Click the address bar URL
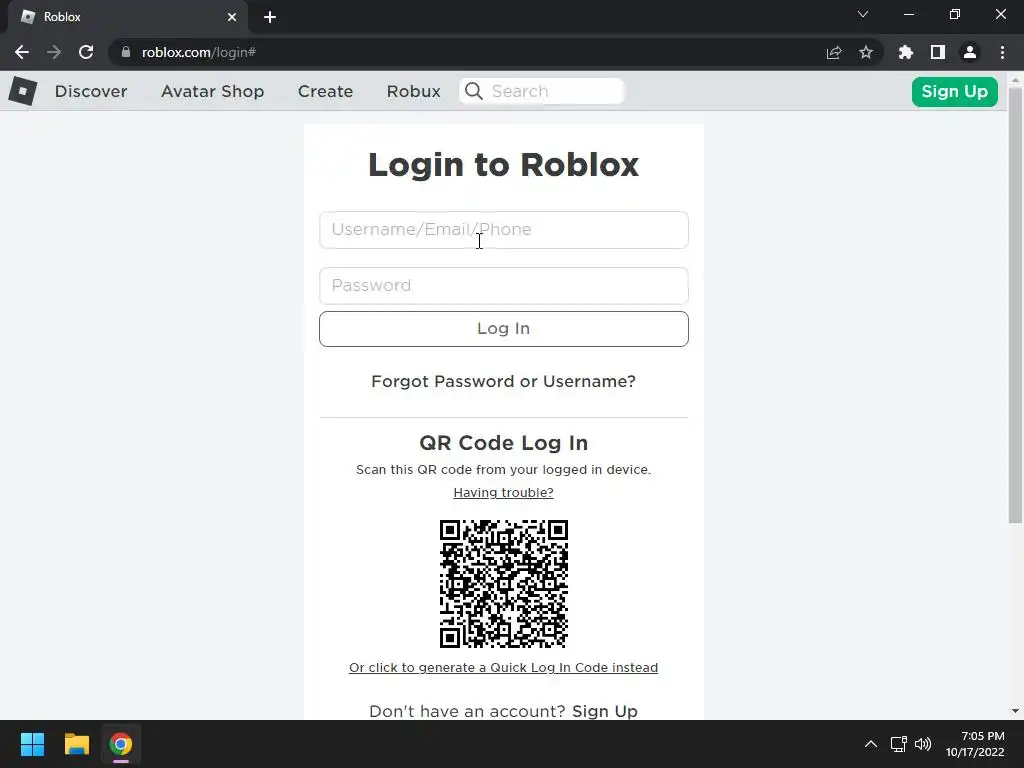Viewport: 1024px width, 768px height. click(199, 52)
